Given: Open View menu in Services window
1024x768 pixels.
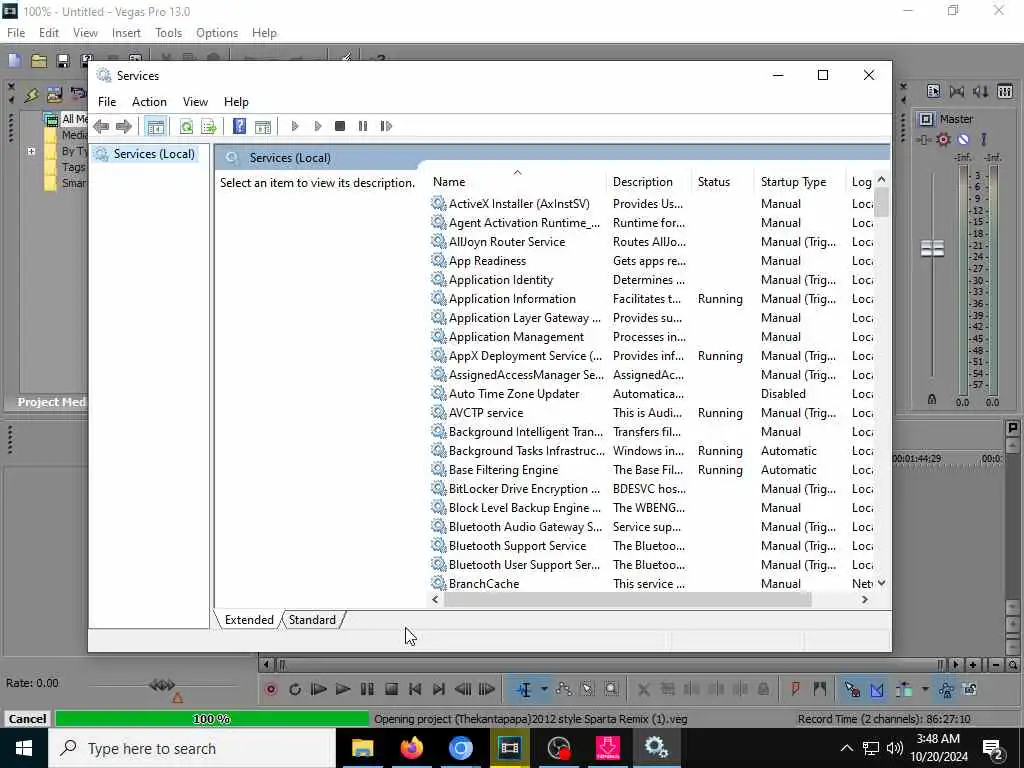Looking at the screenshot, I should (195, 102).
